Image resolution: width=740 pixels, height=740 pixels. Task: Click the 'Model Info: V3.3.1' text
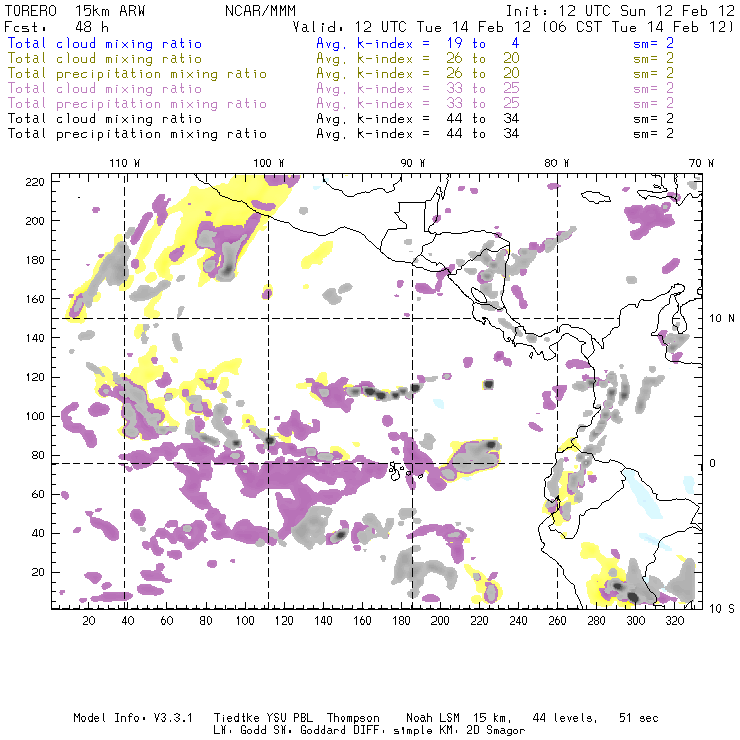coord(133,718)
